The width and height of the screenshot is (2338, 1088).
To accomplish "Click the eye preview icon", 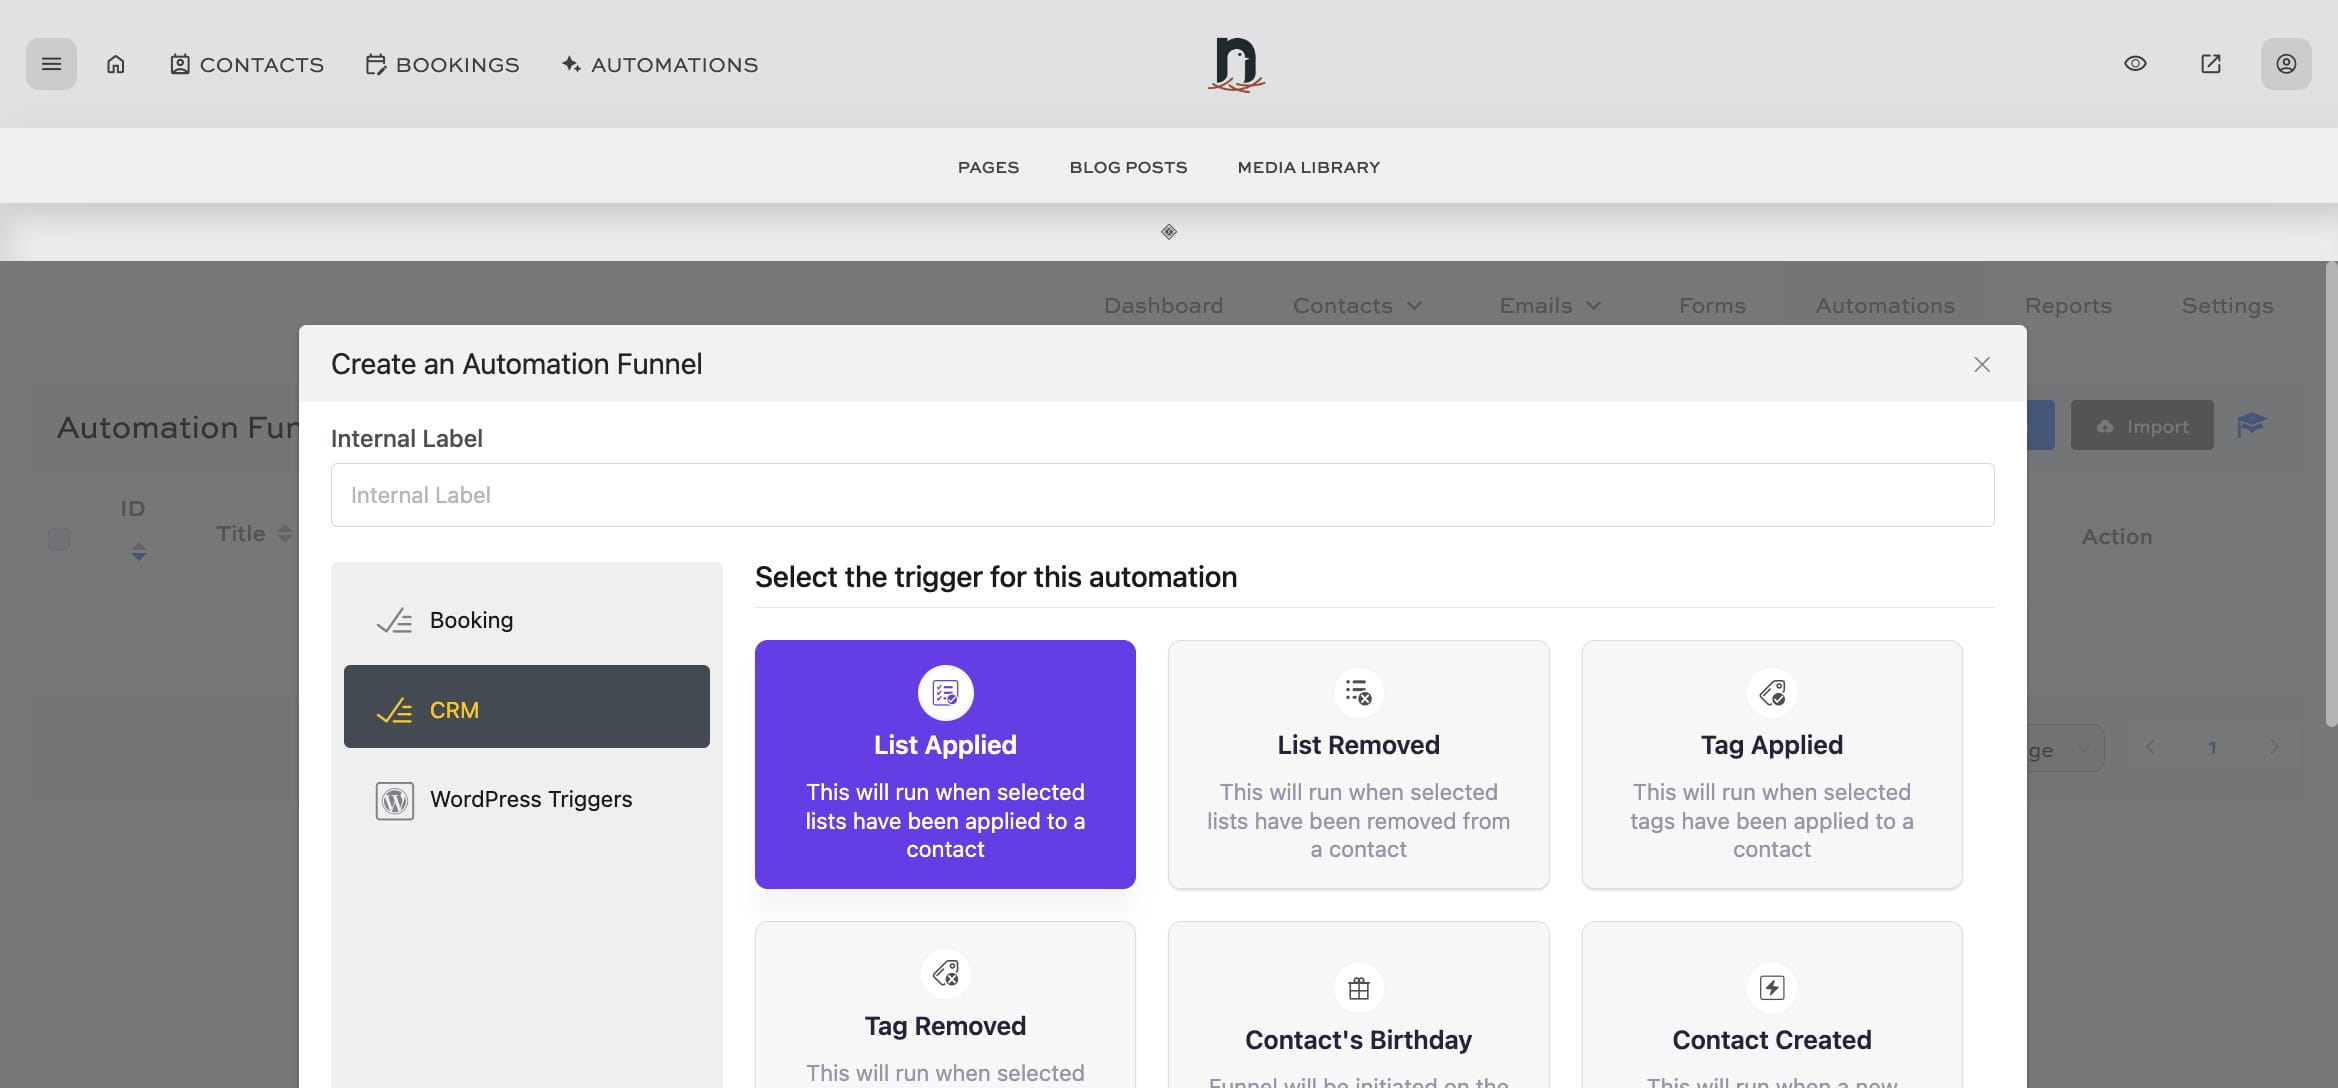I will pyautogui.click(x=2135, y=64).
